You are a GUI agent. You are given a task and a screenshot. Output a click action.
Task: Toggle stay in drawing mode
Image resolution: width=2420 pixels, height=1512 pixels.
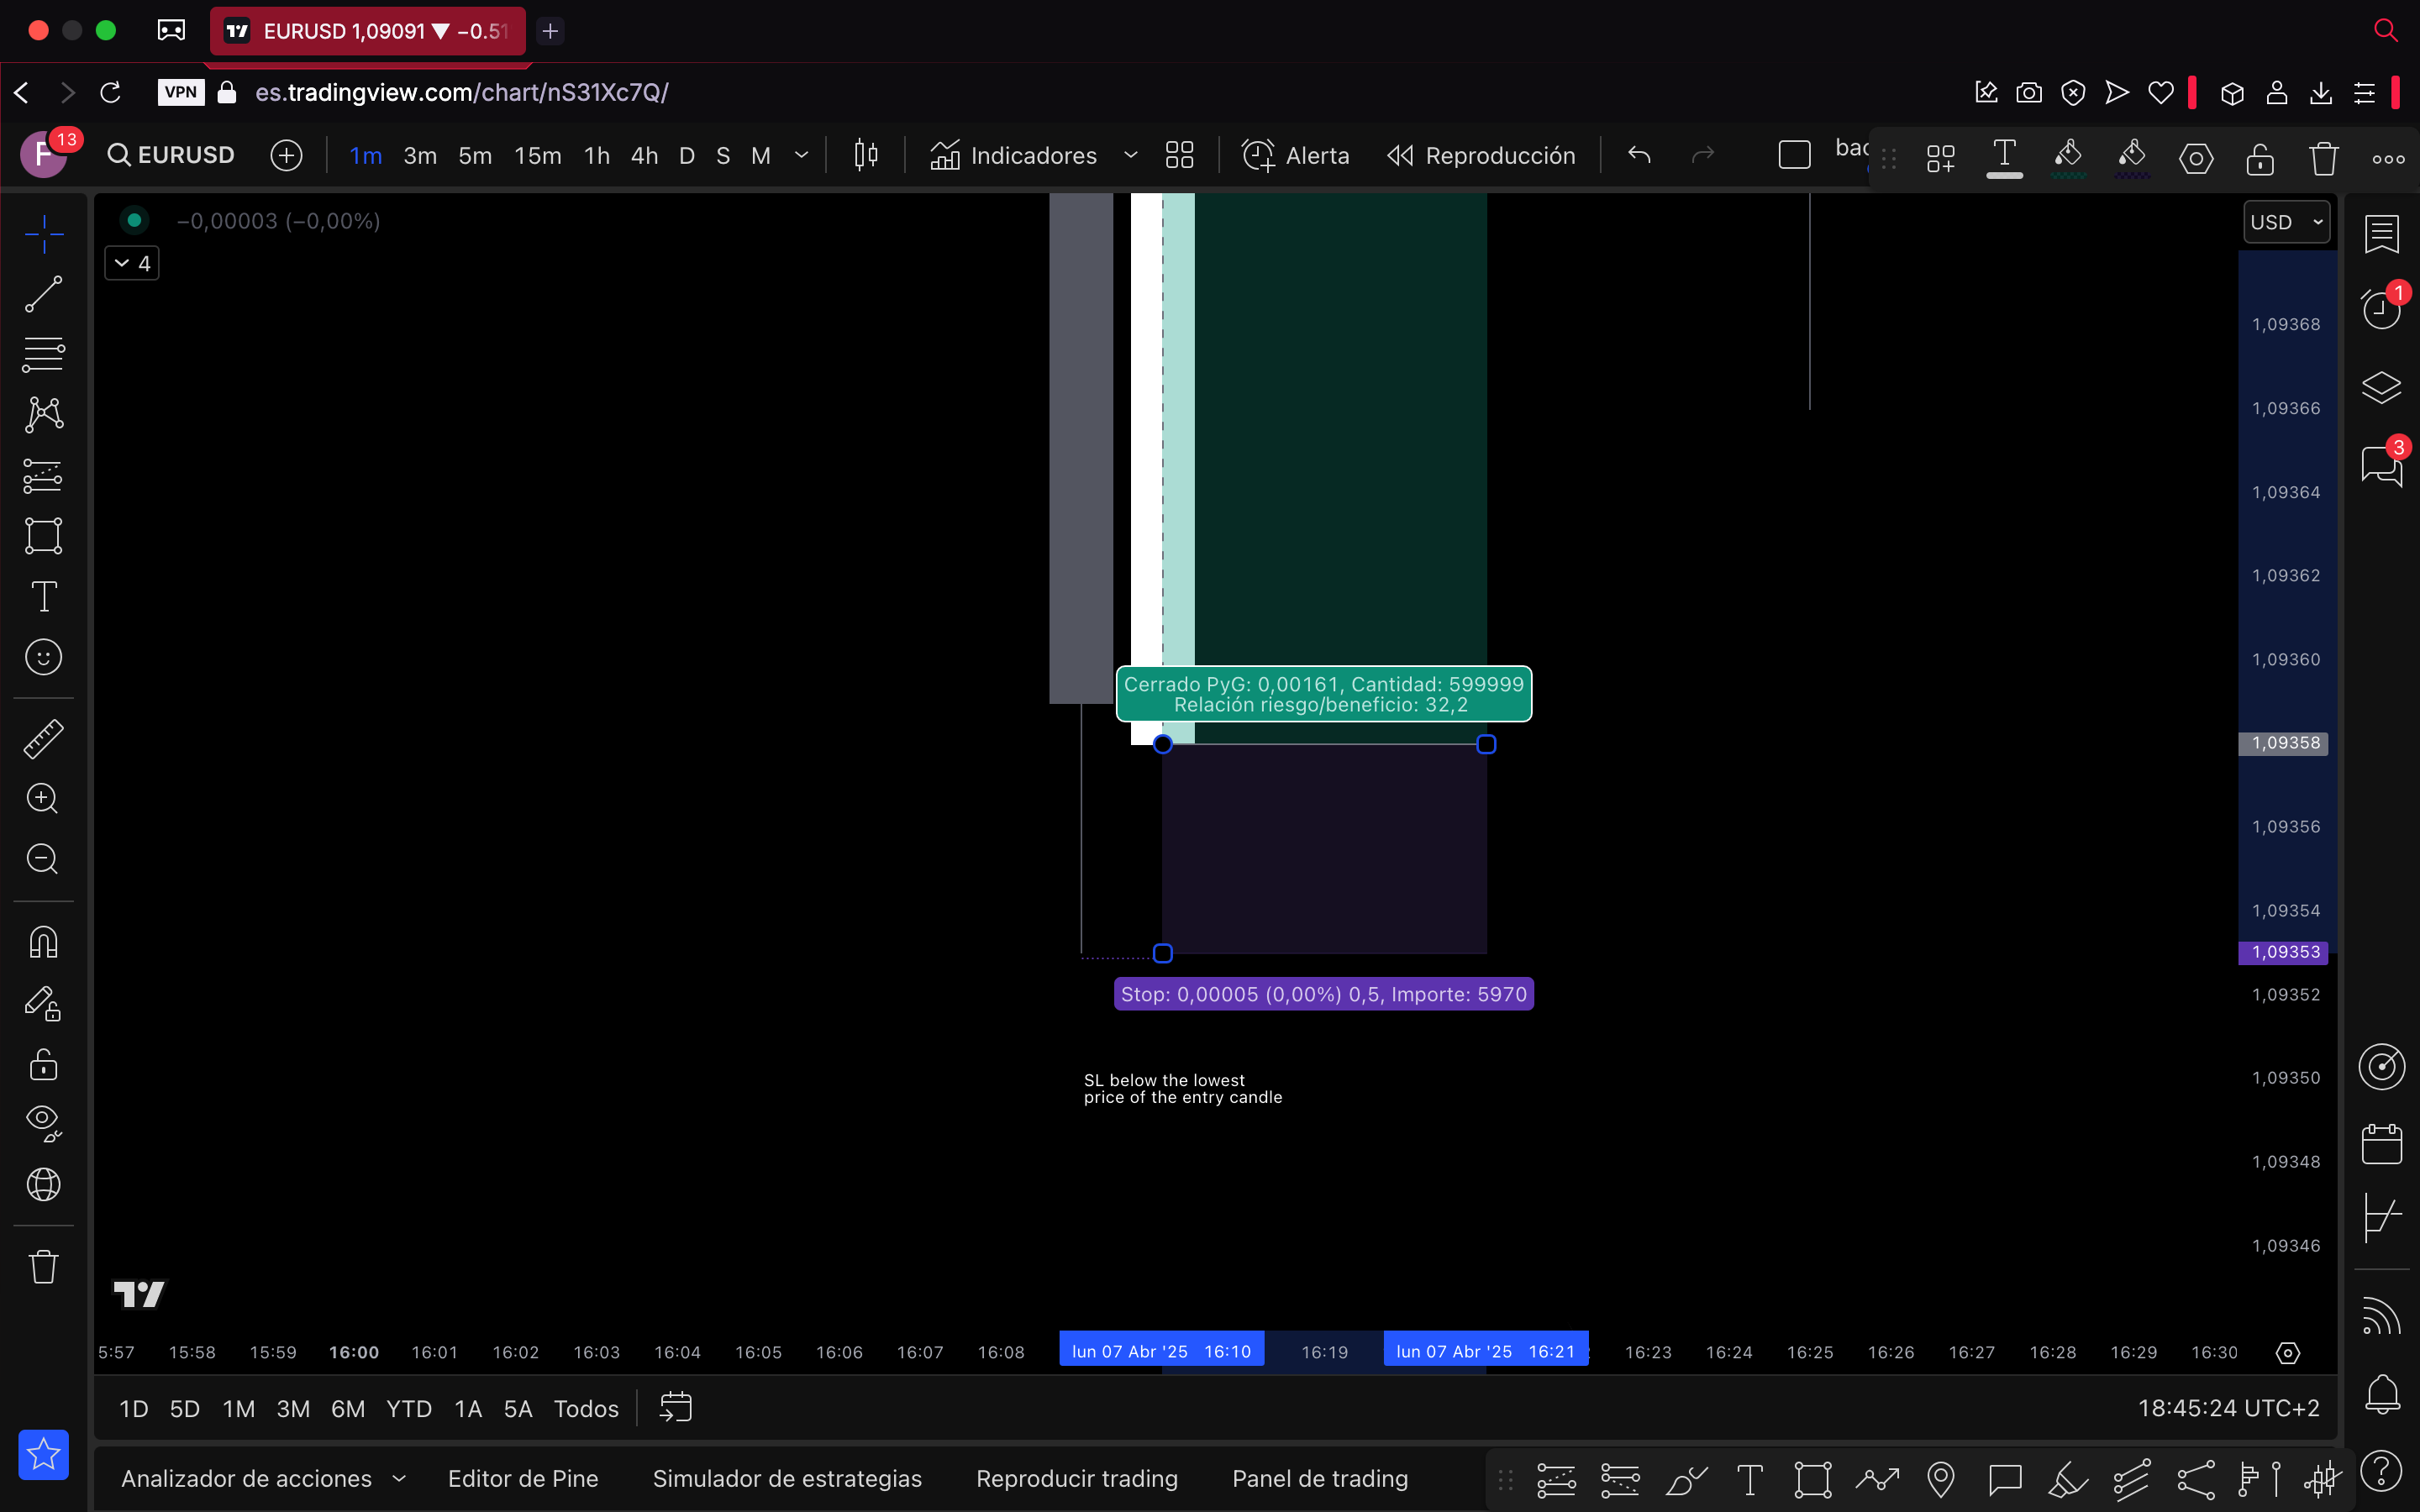(x=43, y=1003)
